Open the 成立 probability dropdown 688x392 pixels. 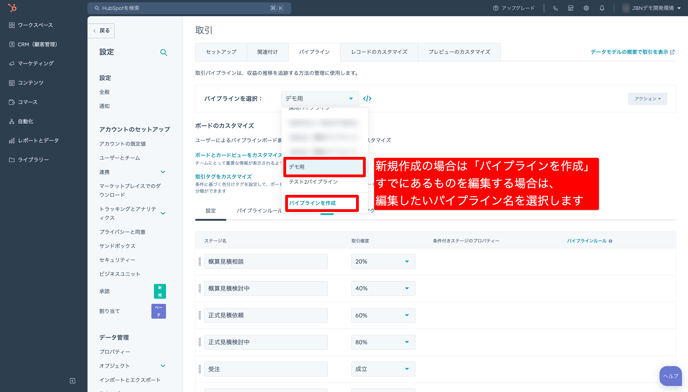(383, 369)
